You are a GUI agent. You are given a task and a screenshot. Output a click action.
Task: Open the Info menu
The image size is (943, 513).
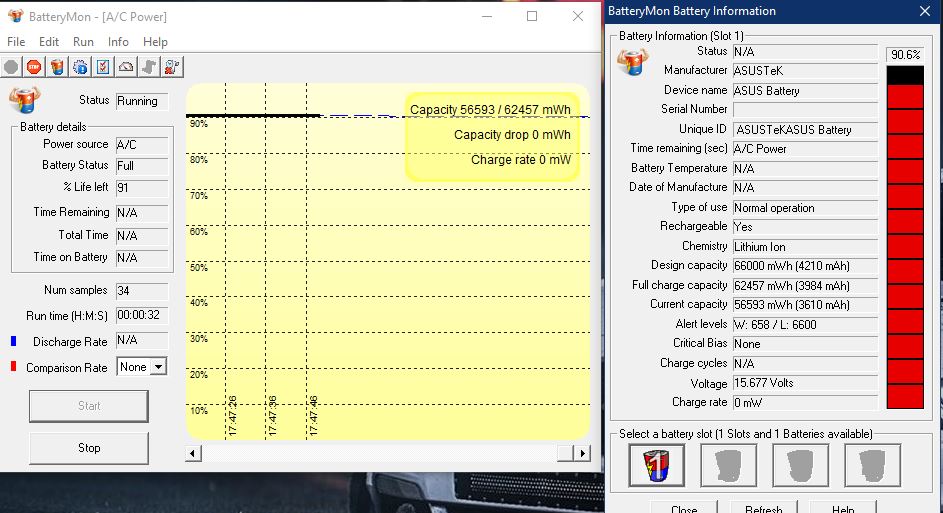click(118, 41)
